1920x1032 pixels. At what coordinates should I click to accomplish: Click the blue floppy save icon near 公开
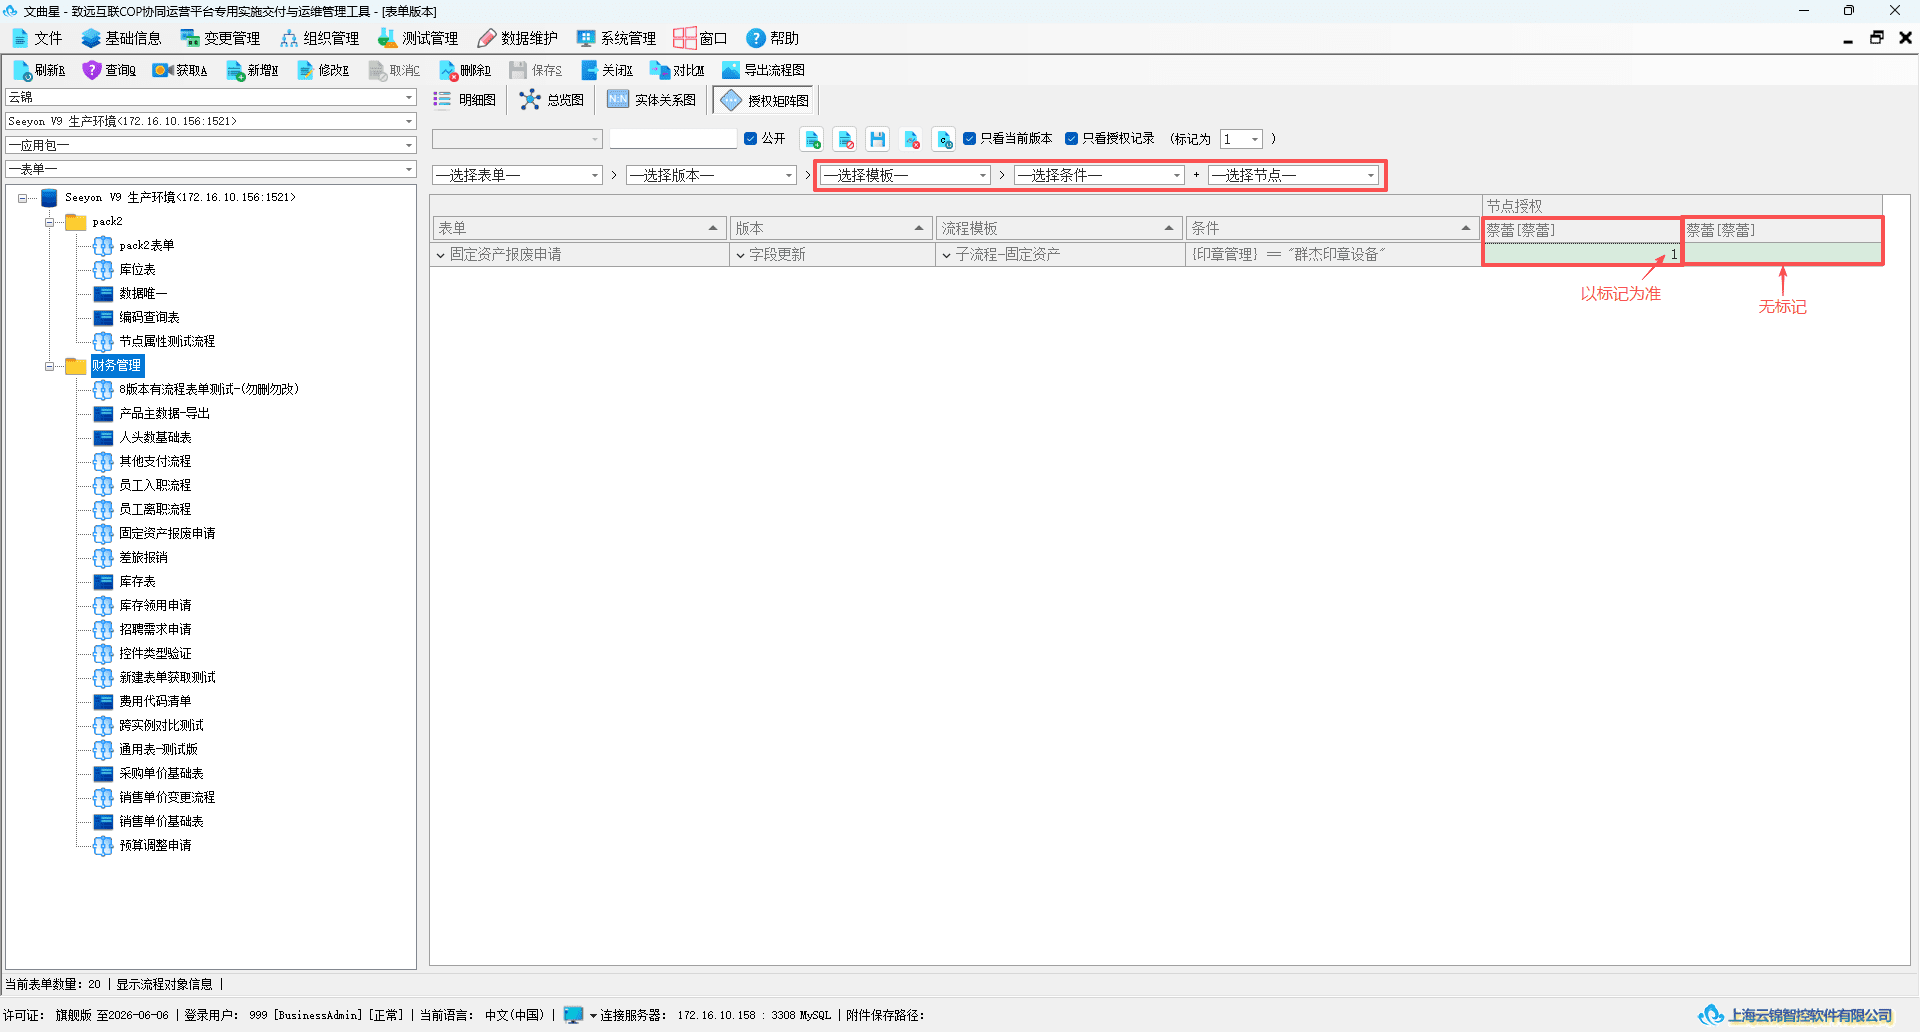[x=878, y=139]
